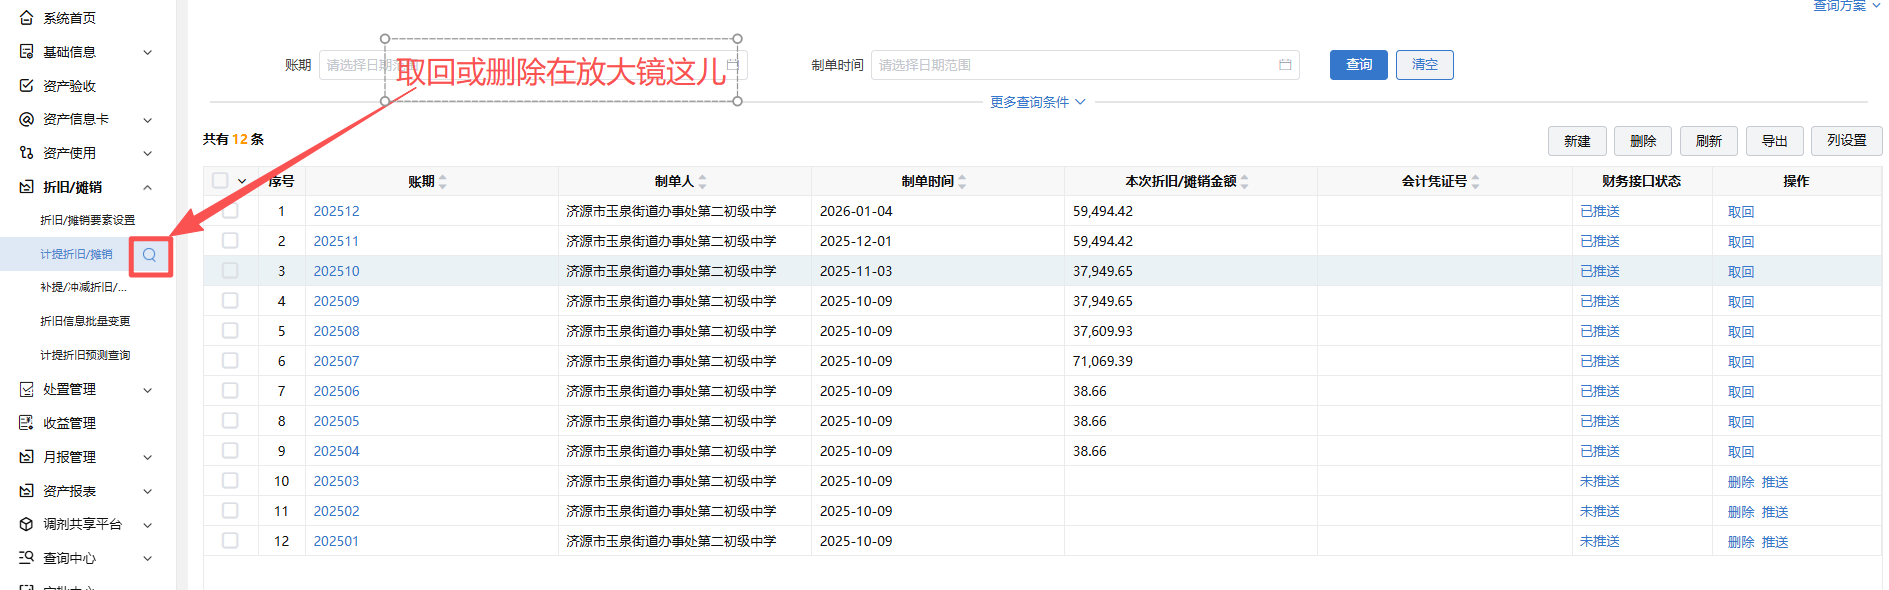Sort by 制单时间 column arrows

click(x=963, y=182)
